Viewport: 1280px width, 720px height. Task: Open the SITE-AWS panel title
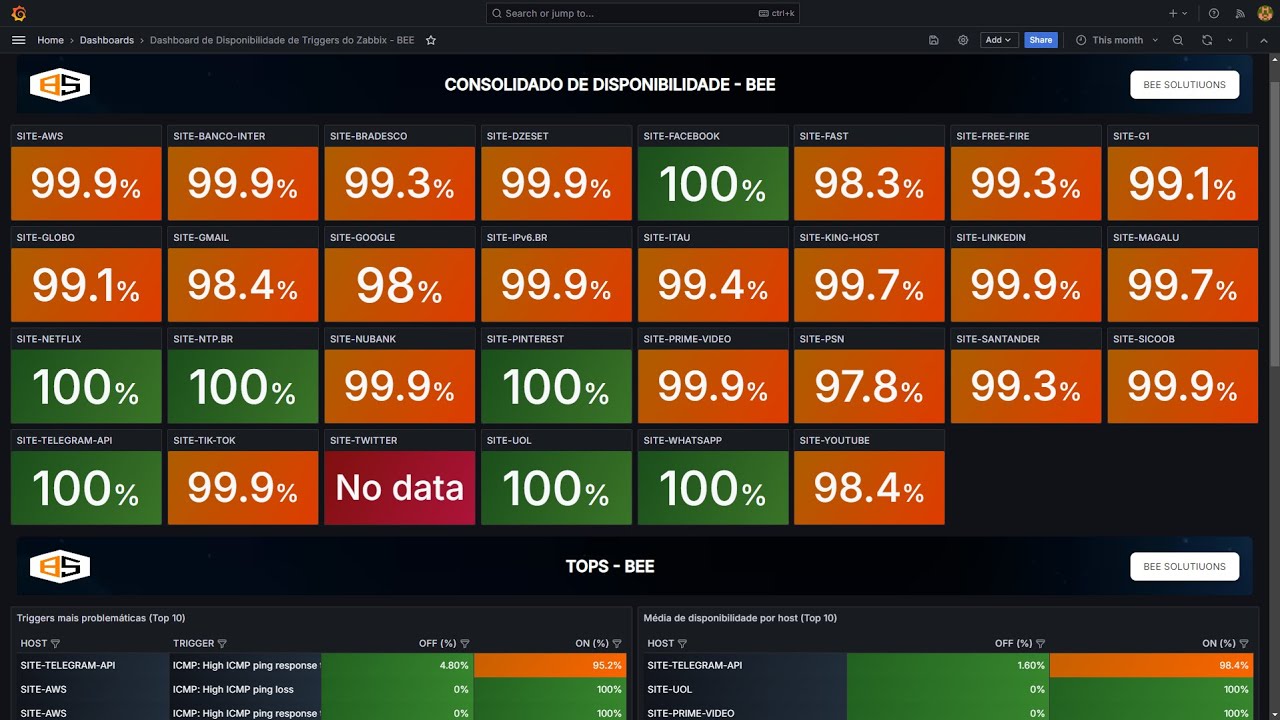pos(40,136)
